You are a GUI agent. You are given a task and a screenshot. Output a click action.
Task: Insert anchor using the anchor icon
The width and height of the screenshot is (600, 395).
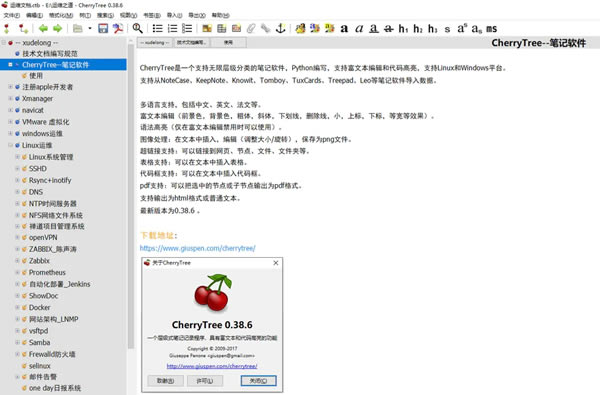click(x=280, y=28)
